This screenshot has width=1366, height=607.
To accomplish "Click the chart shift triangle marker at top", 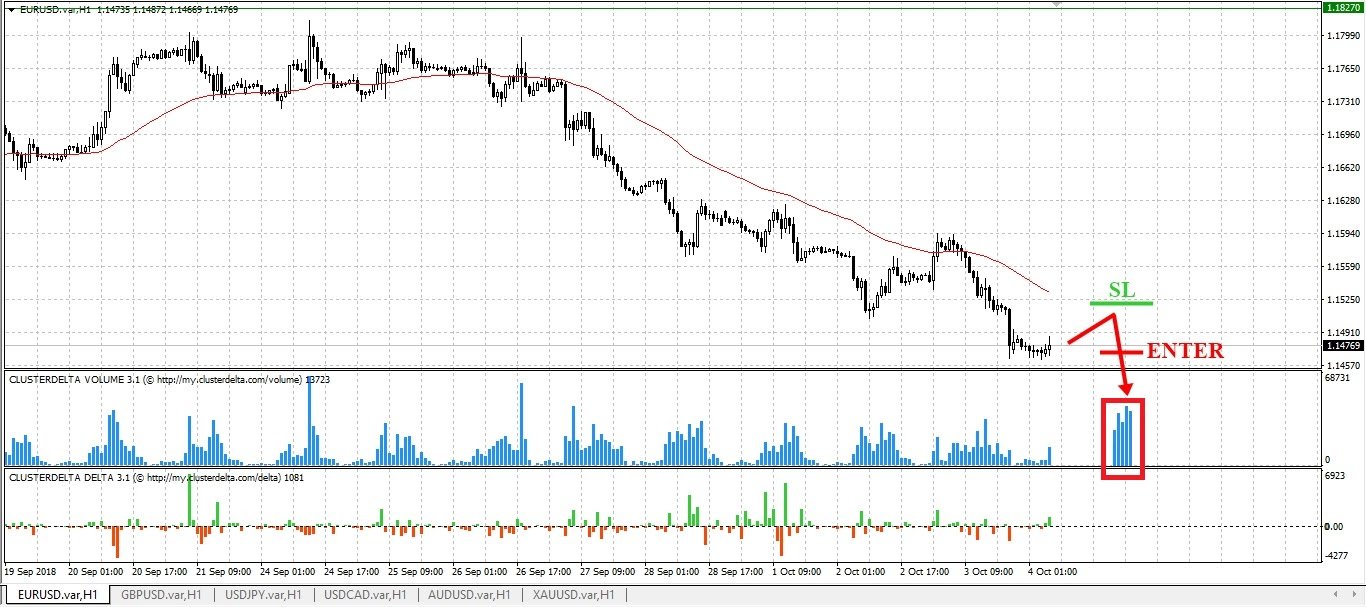I will 1056,5.
